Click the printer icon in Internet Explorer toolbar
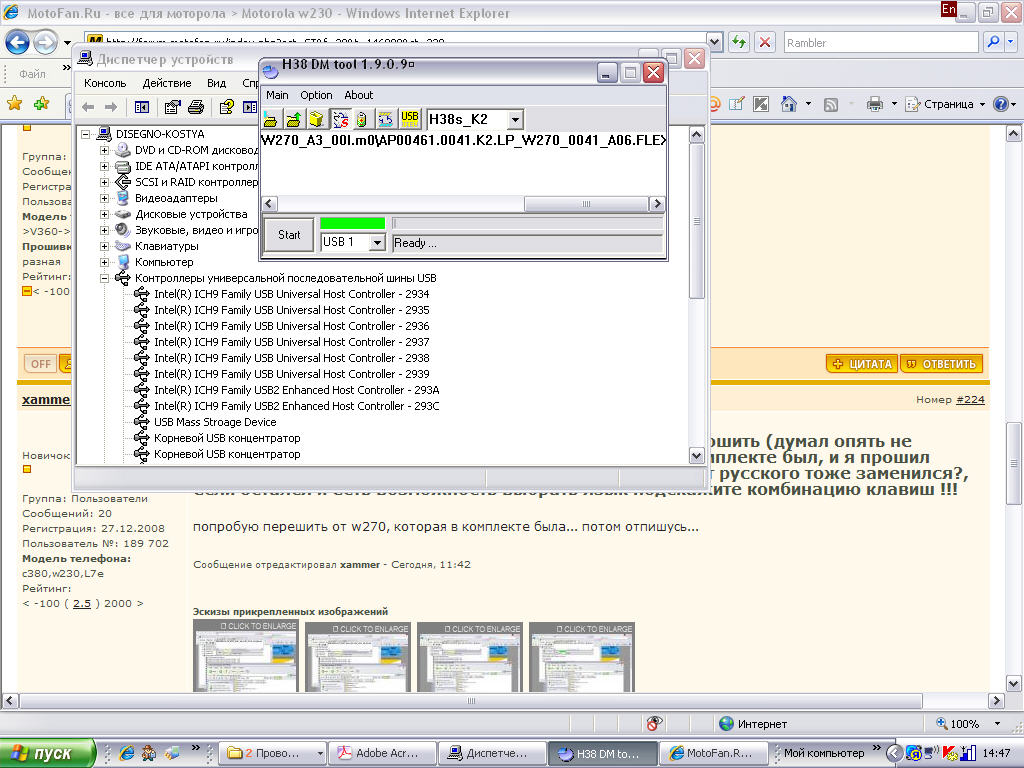This screenshot has height=768, width=1024. tap(874, 104)
